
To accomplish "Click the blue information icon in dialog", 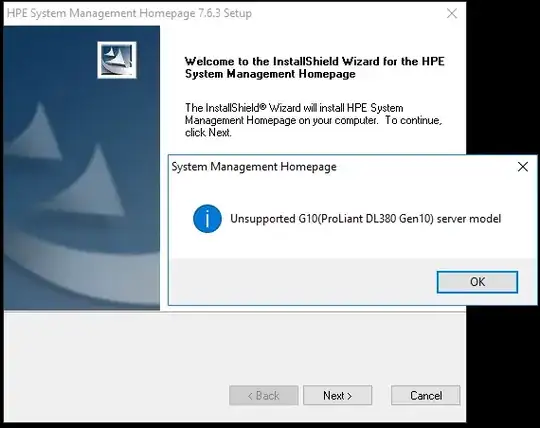I will [x=207, y=219].
